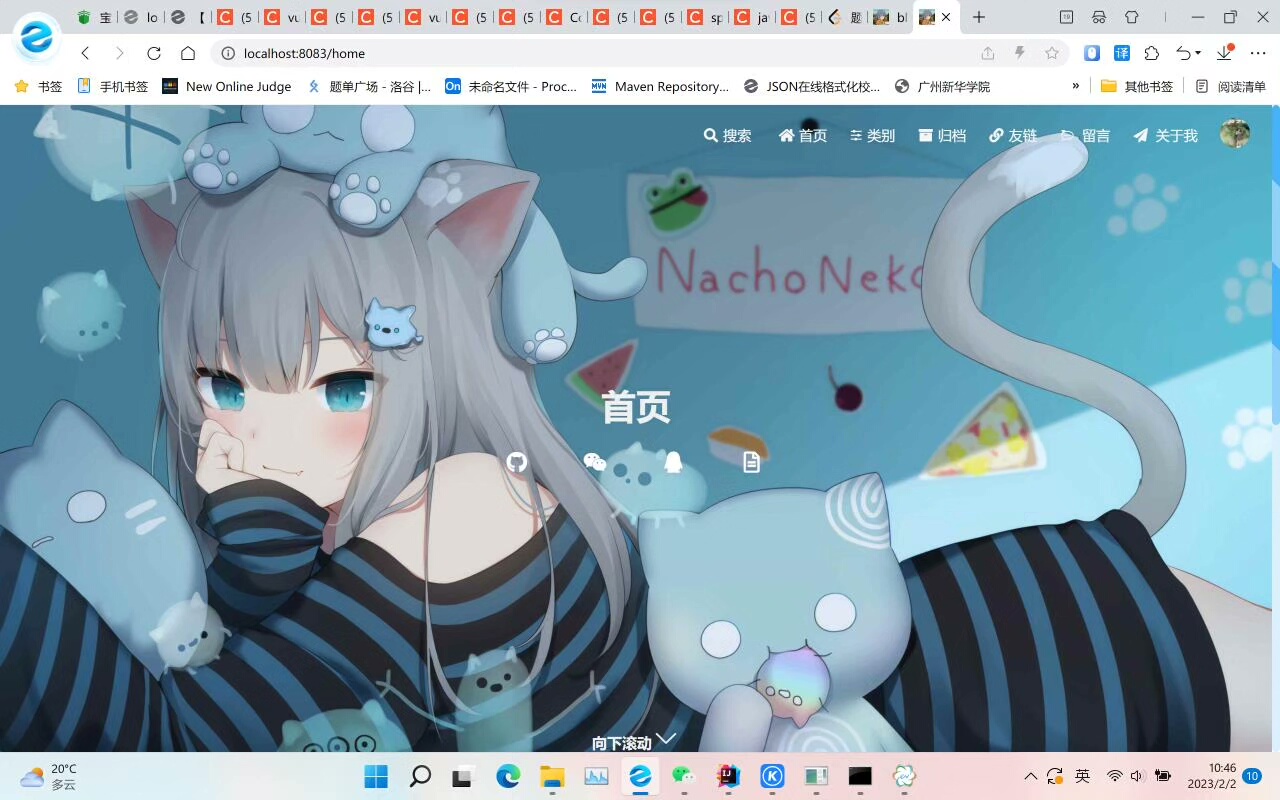Screen dimensions: 1280x800
Task: Open the user avatar in the navbar
Action: point(1235,134)
